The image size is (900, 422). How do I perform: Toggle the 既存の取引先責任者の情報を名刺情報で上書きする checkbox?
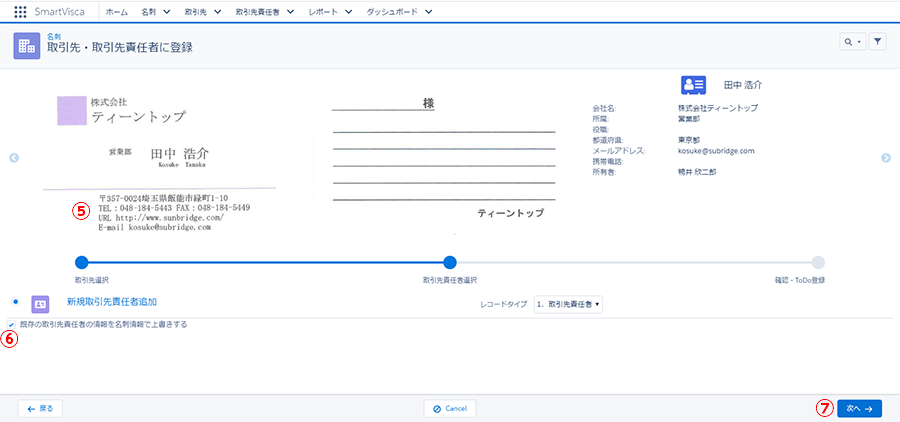point(11,325)
